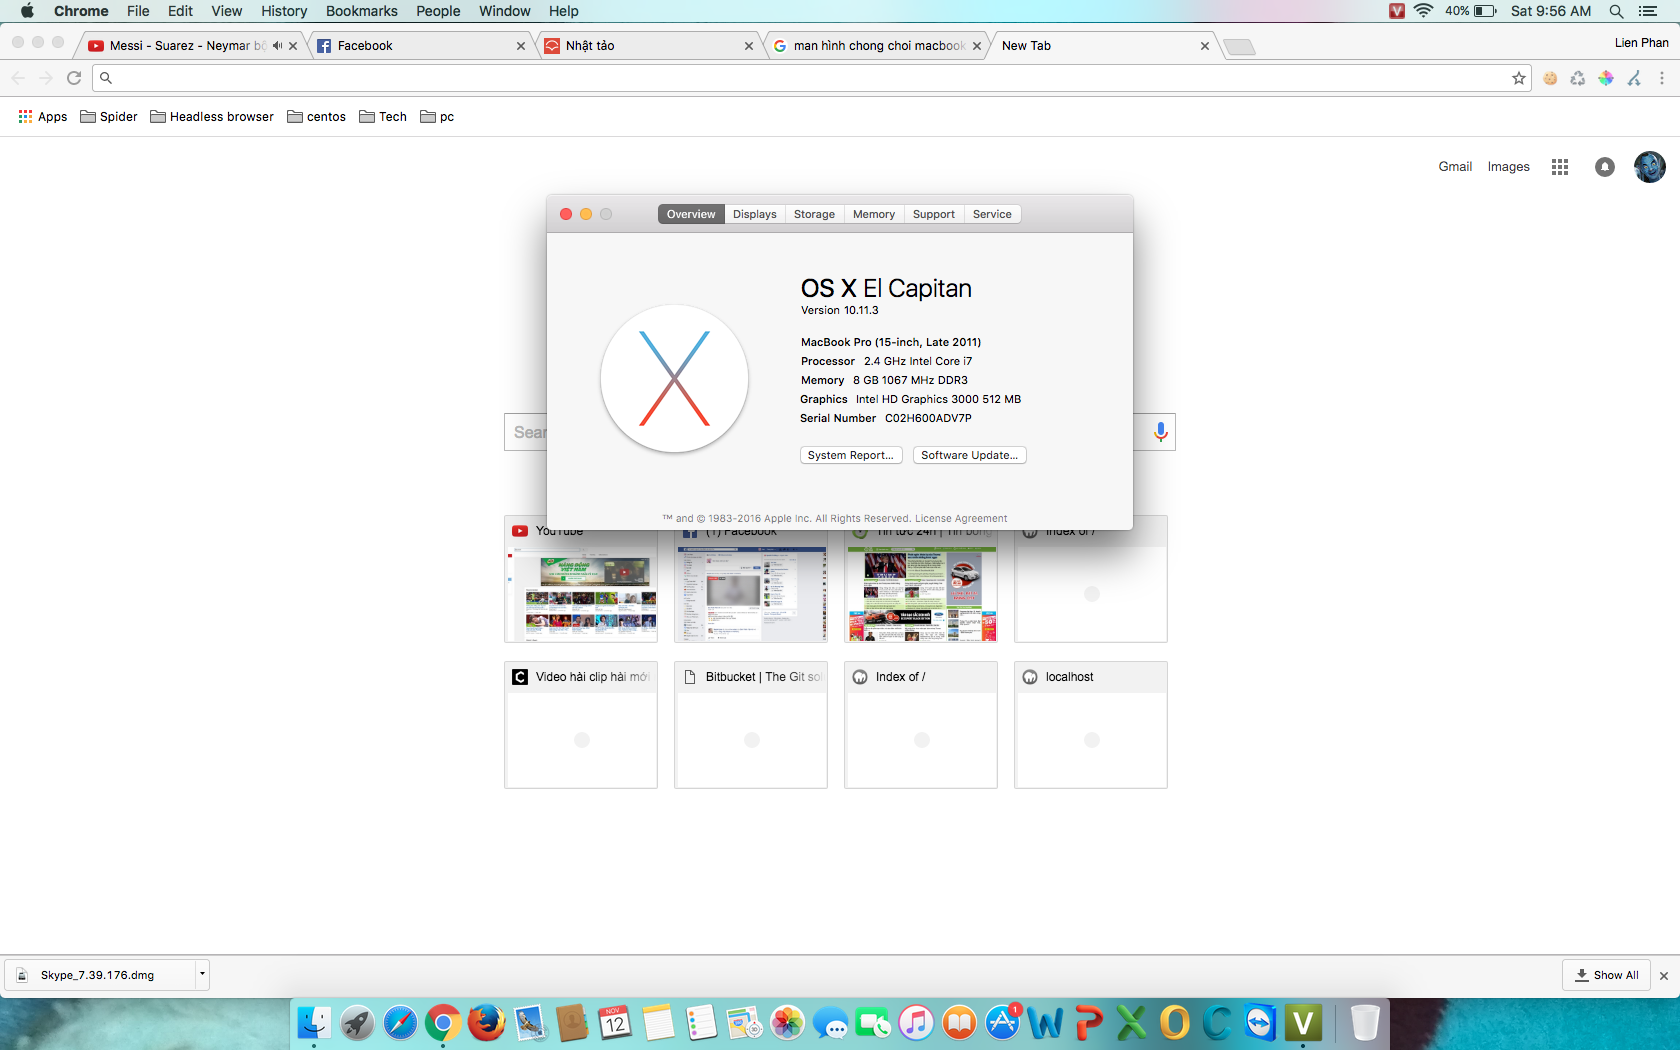The image size is (1680, 1050).
Task: Open Chrome's three-dot menu
Action: [x=1662, y=78]
